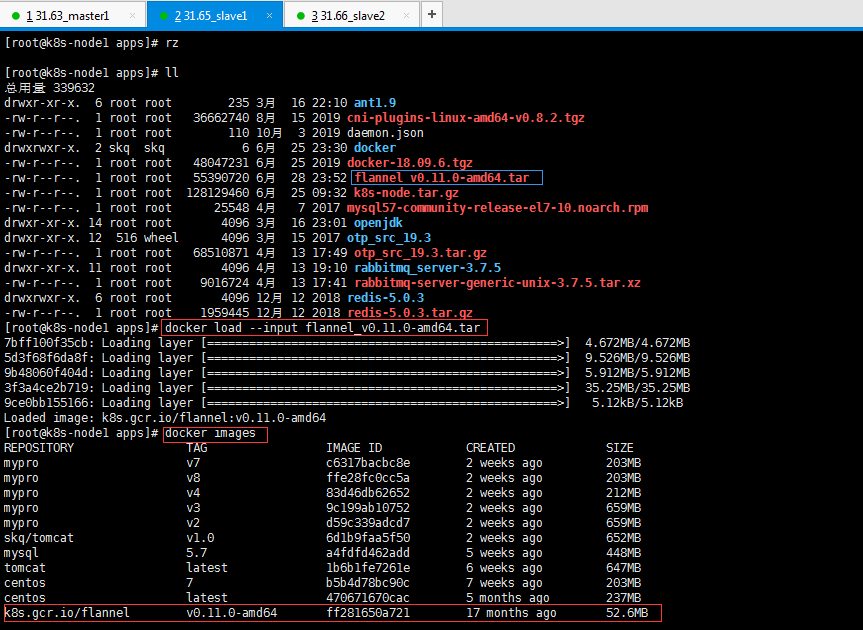Click flannel_v0.11.0-amd64.tar in file listing
This screenshot has width=863, height=630.
[442, 178]
